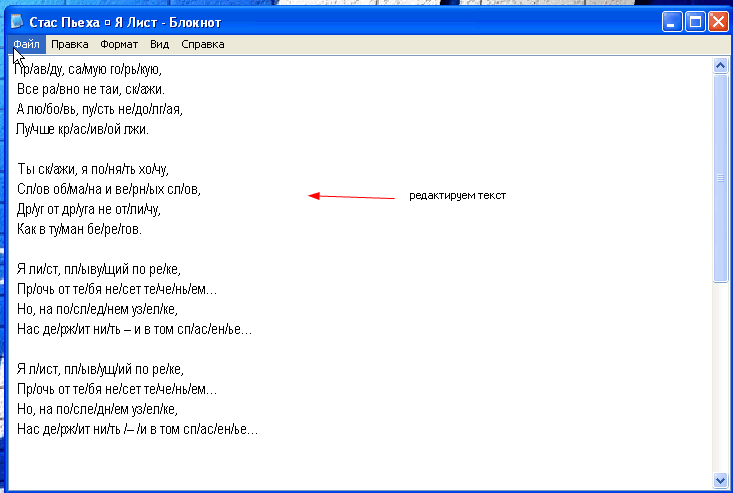Click the line 'Но, на по/сл/ед/нем уз/ел/ке,'
The width and height of the screenshot is (733, 493).
pos(97,309)
